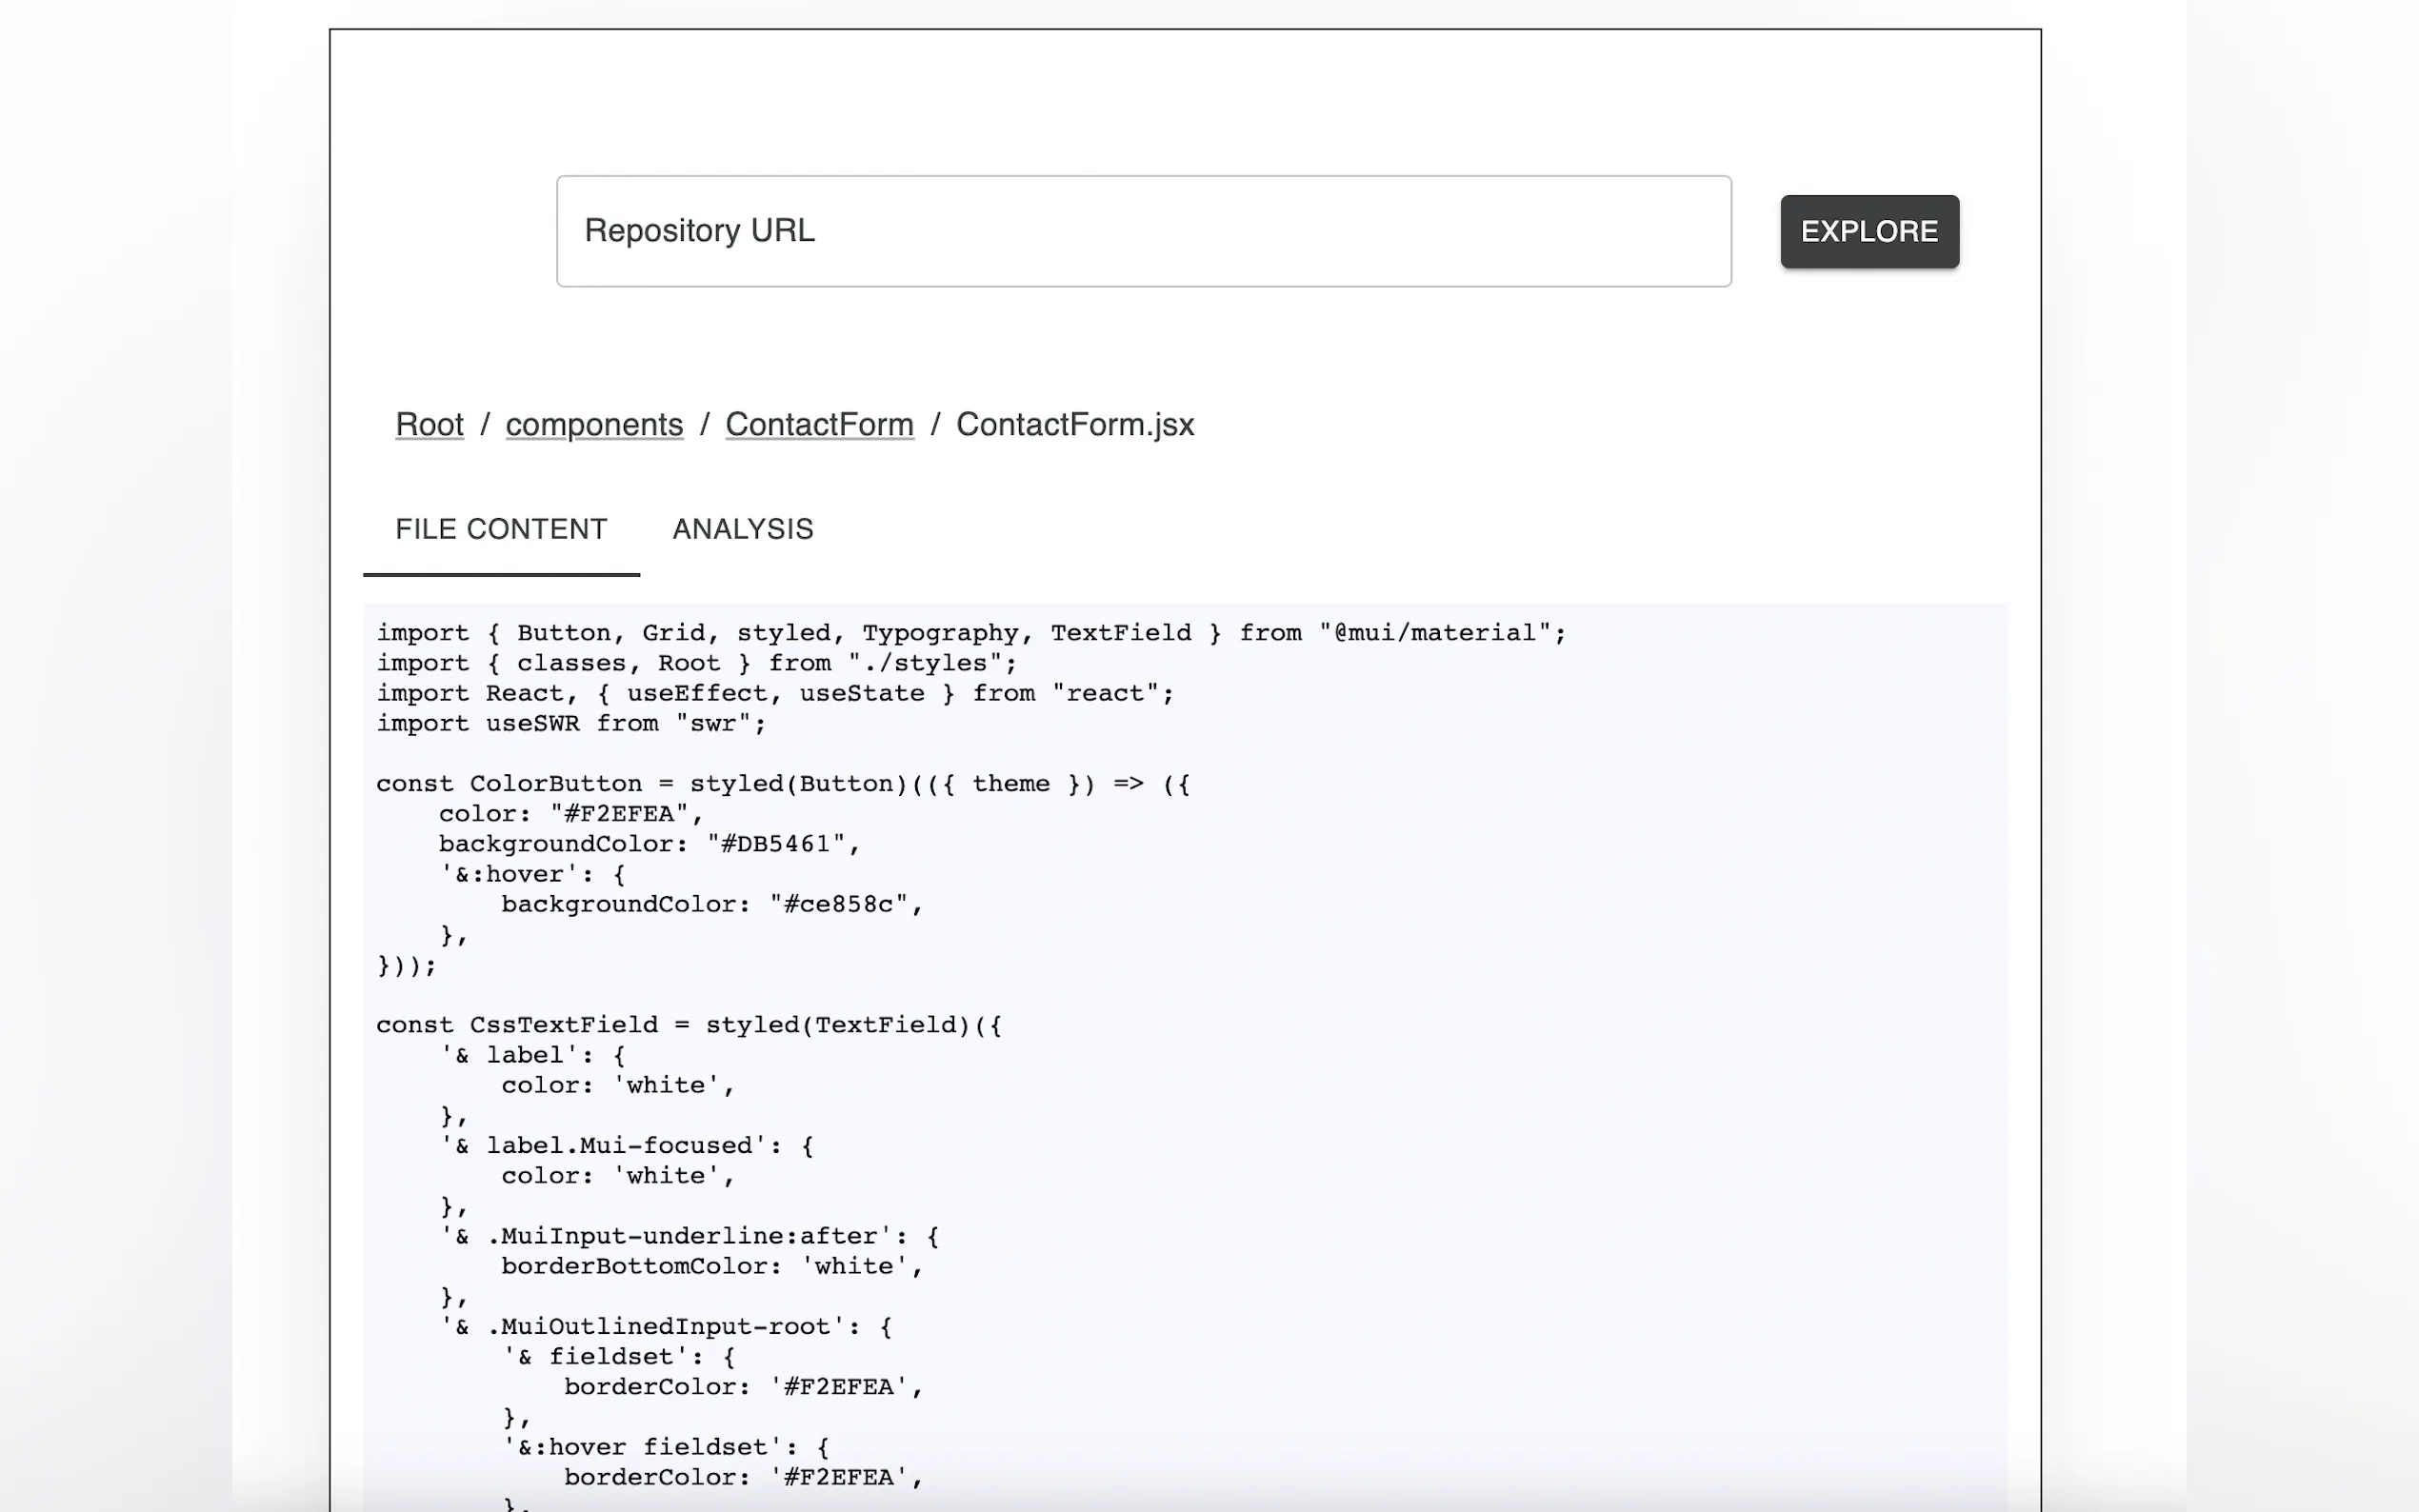Navigate to ContactForm folder breadcrumb
Viewport: 2419px width, 1512px height.
819,424
